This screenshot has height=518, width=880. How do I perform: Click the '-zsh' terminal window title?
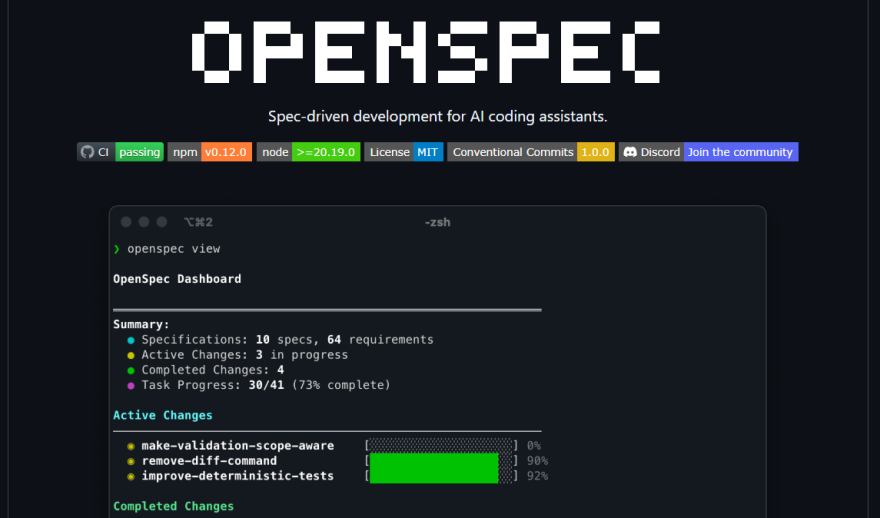pyautogui.click(x=438, y=222)
